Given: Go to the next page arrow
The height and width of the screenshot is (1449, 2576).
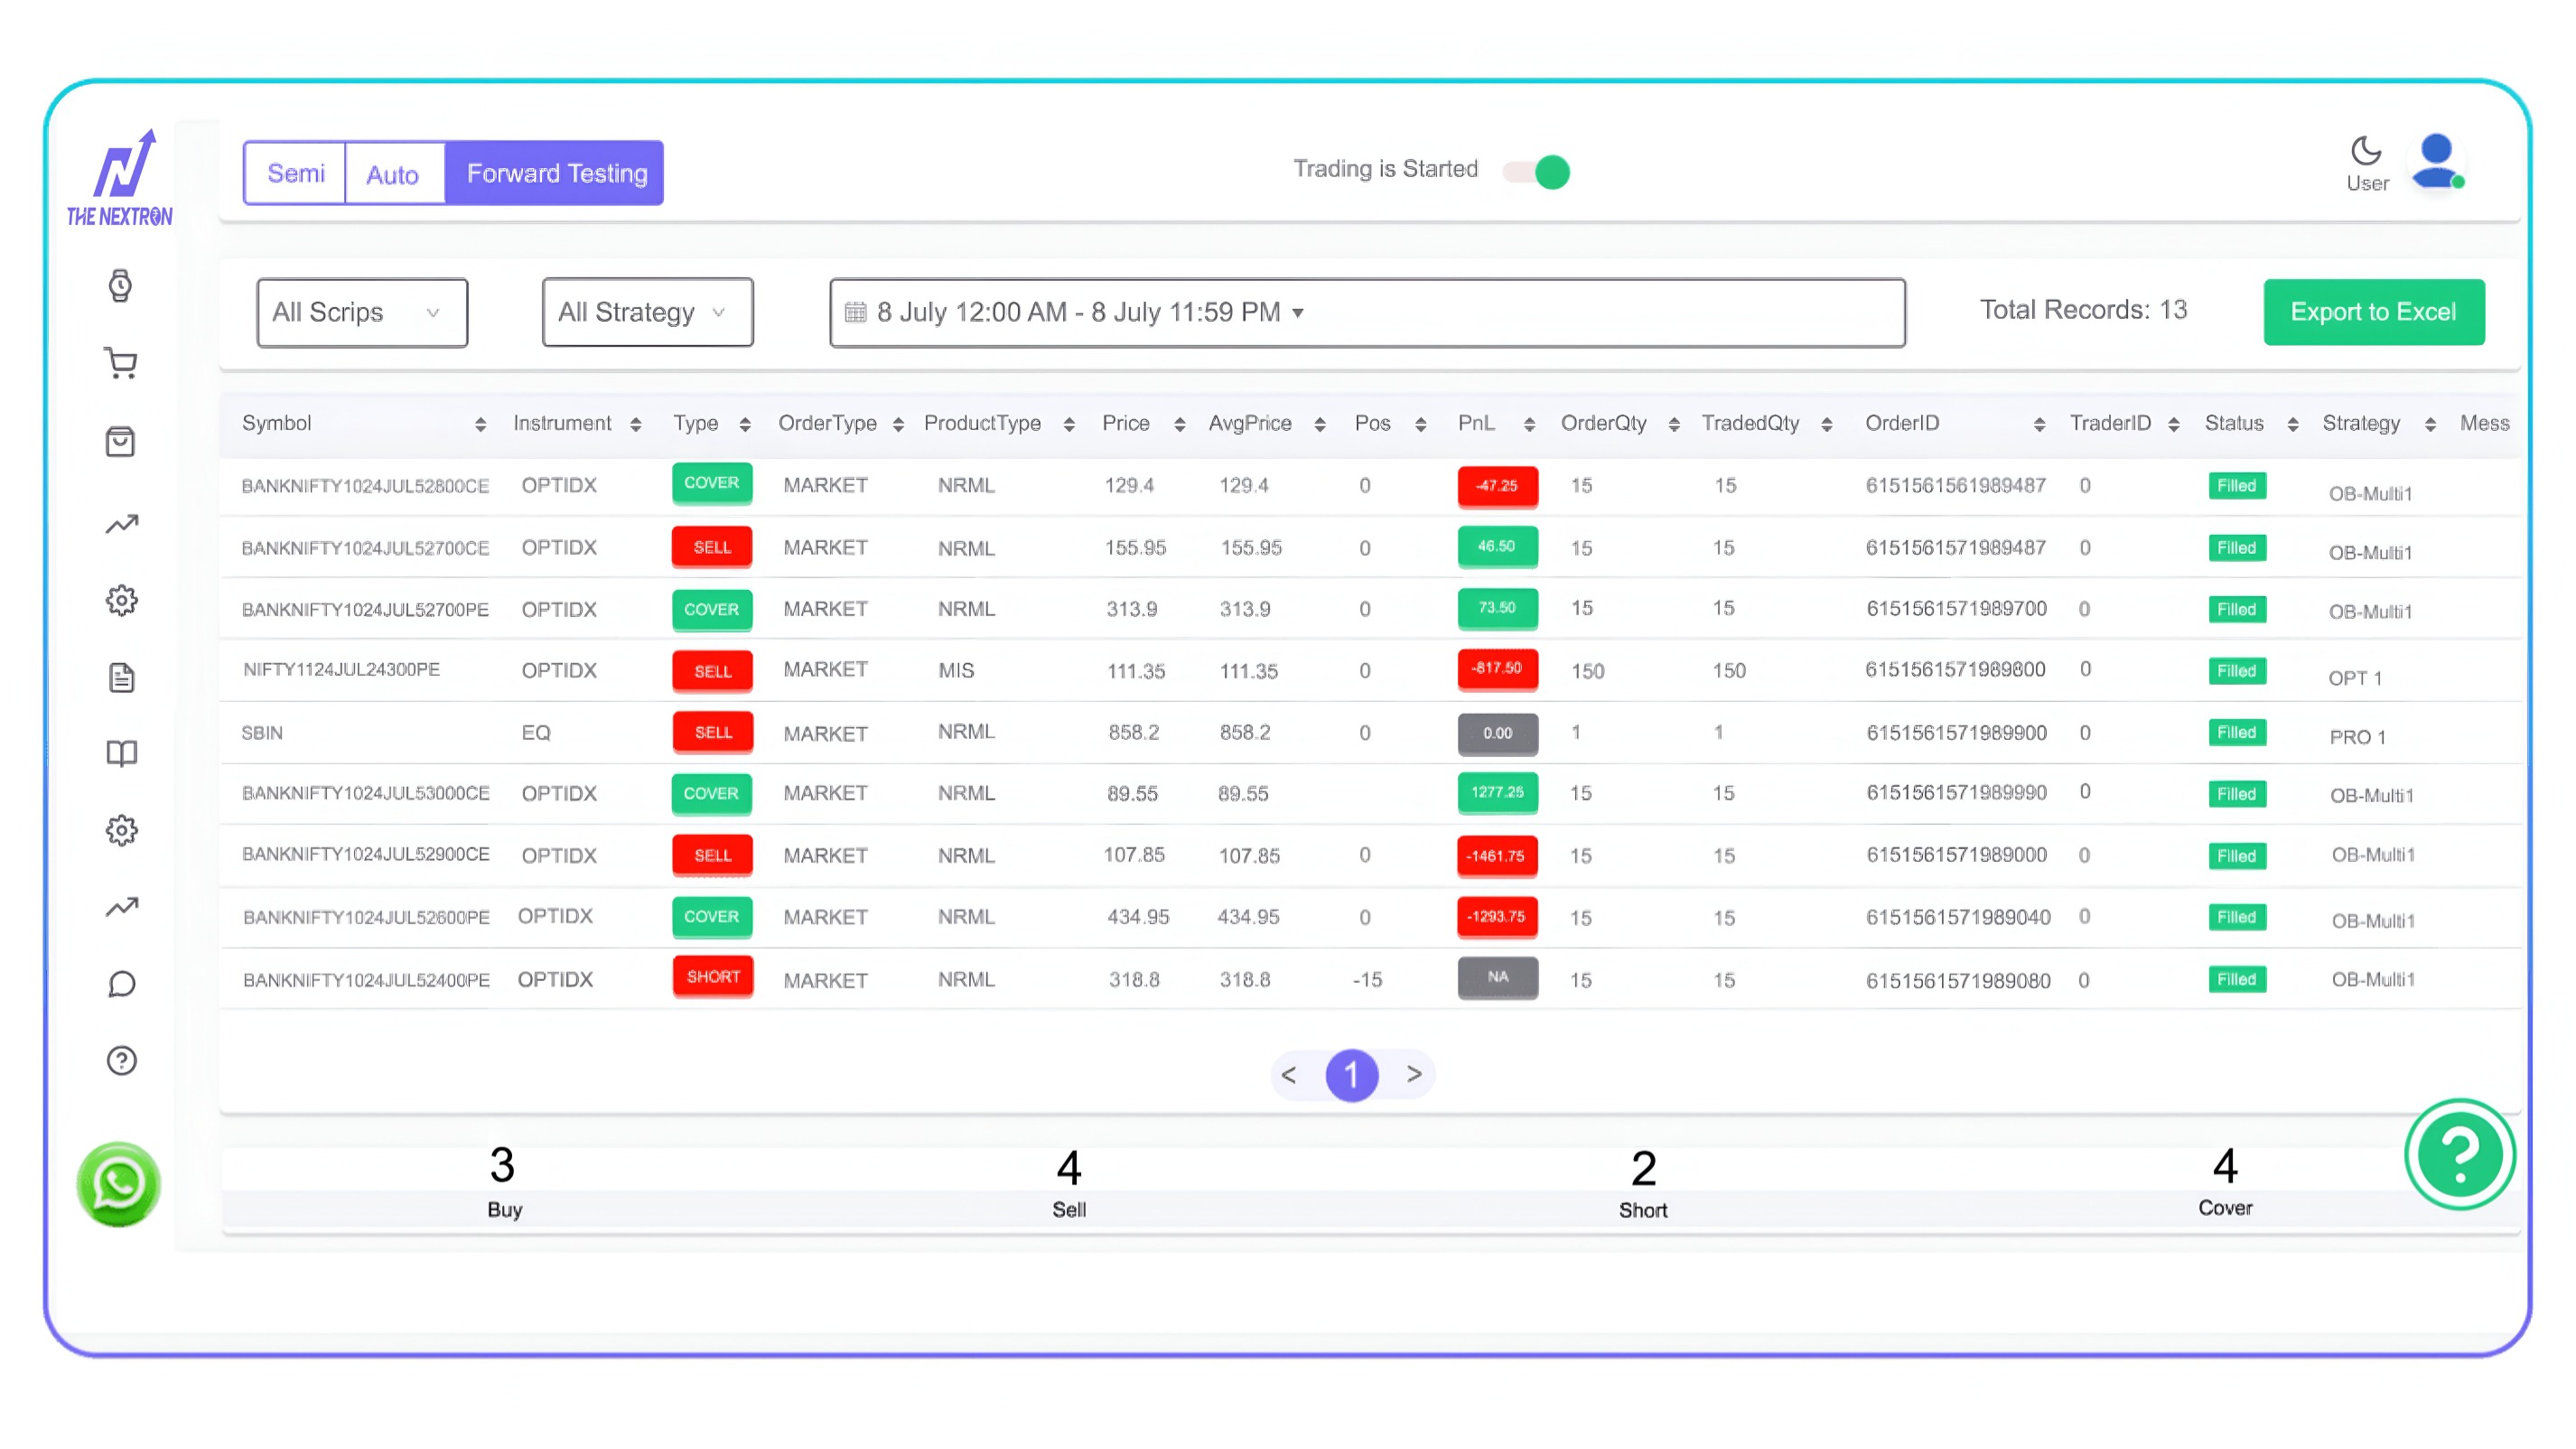Looking at the screenshot, I should coord(1413,1074).
